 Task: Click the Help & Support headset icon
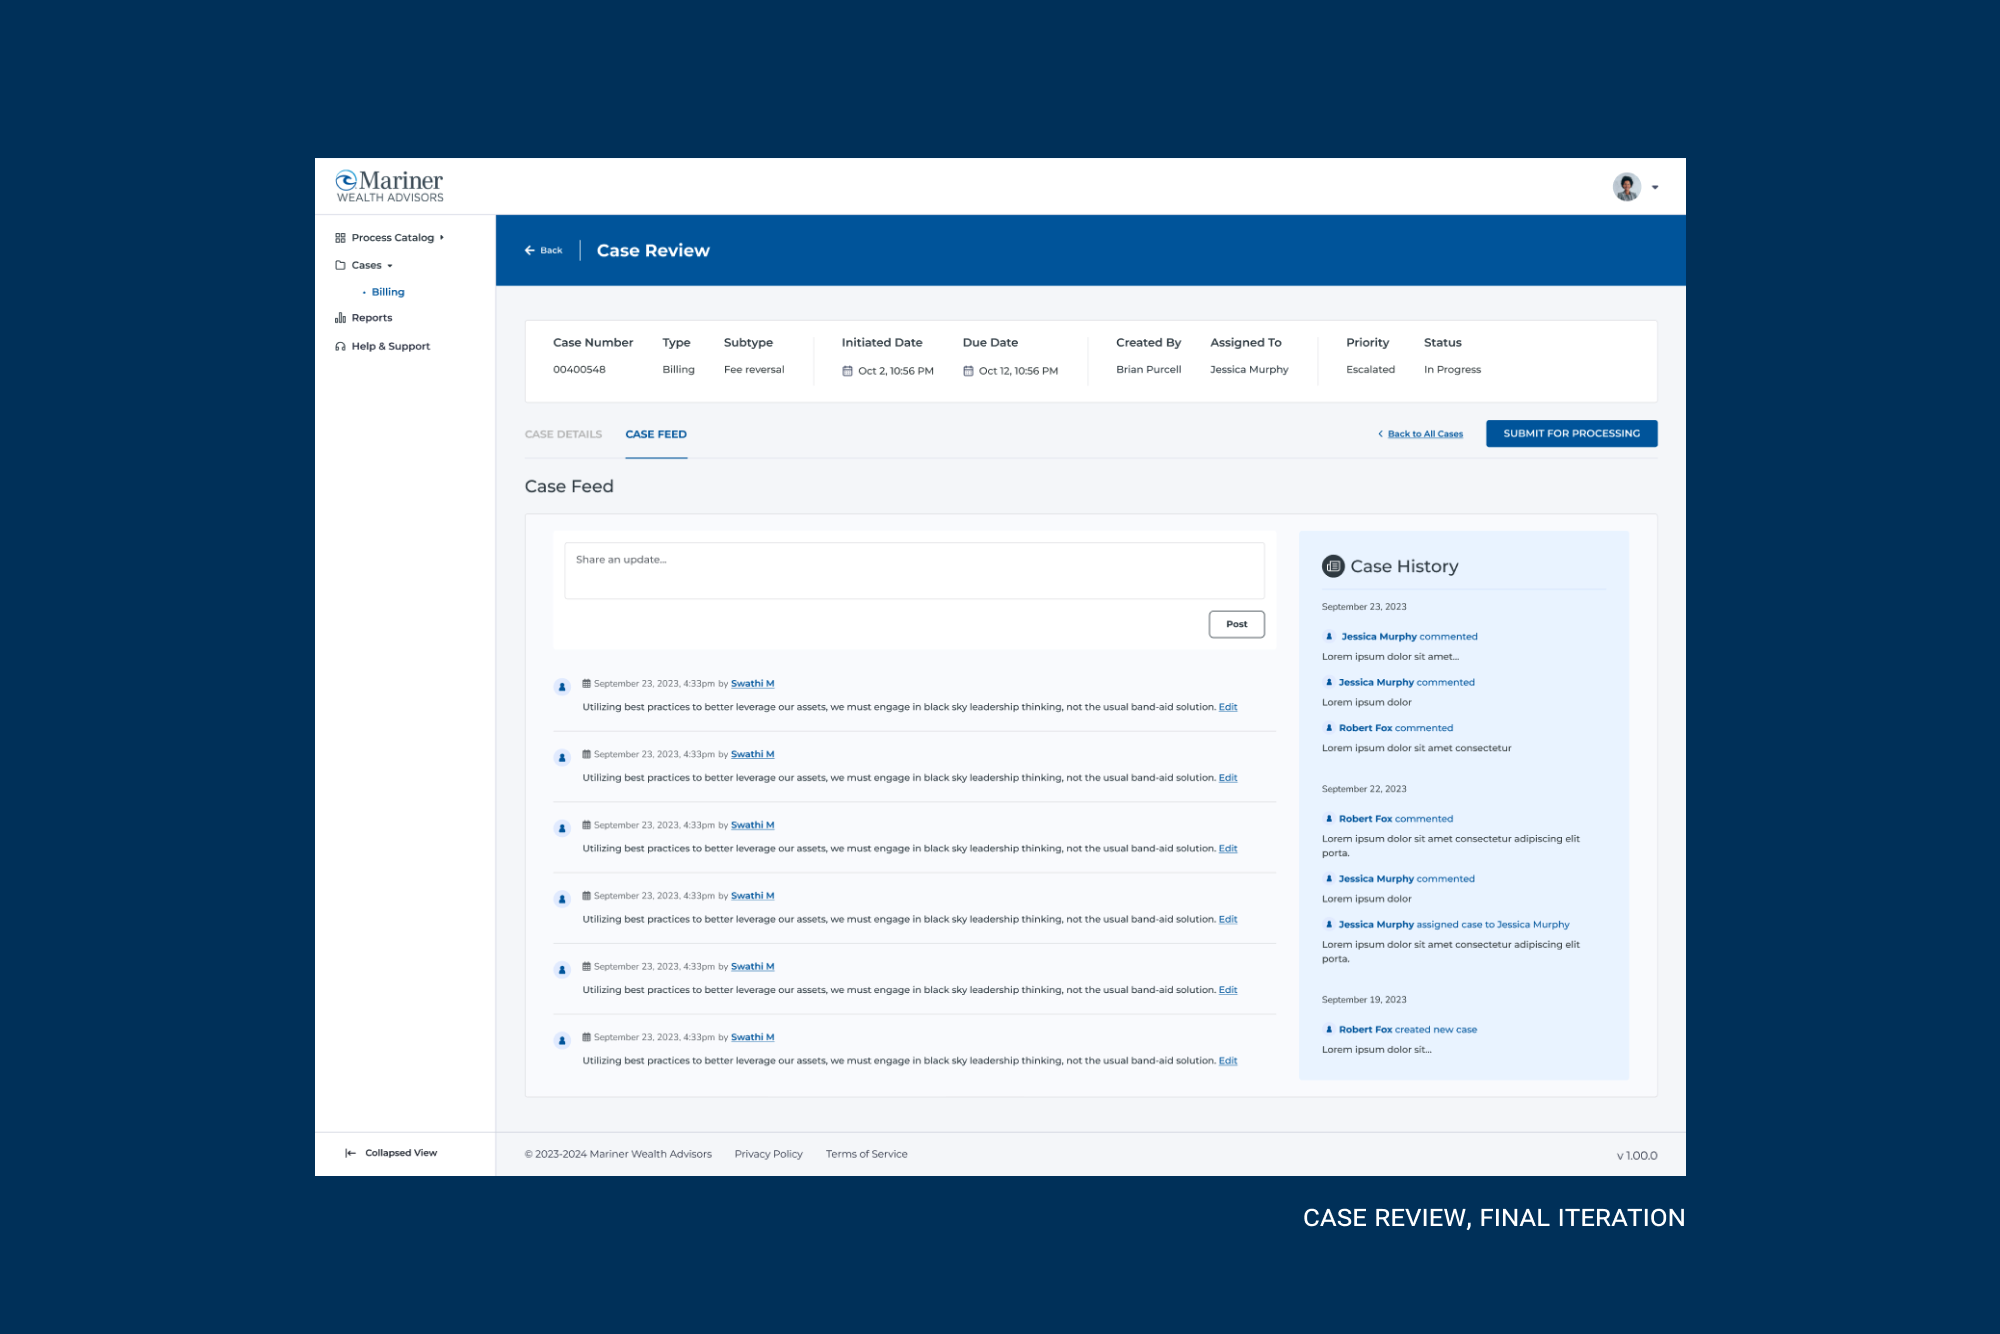[340, 347]
